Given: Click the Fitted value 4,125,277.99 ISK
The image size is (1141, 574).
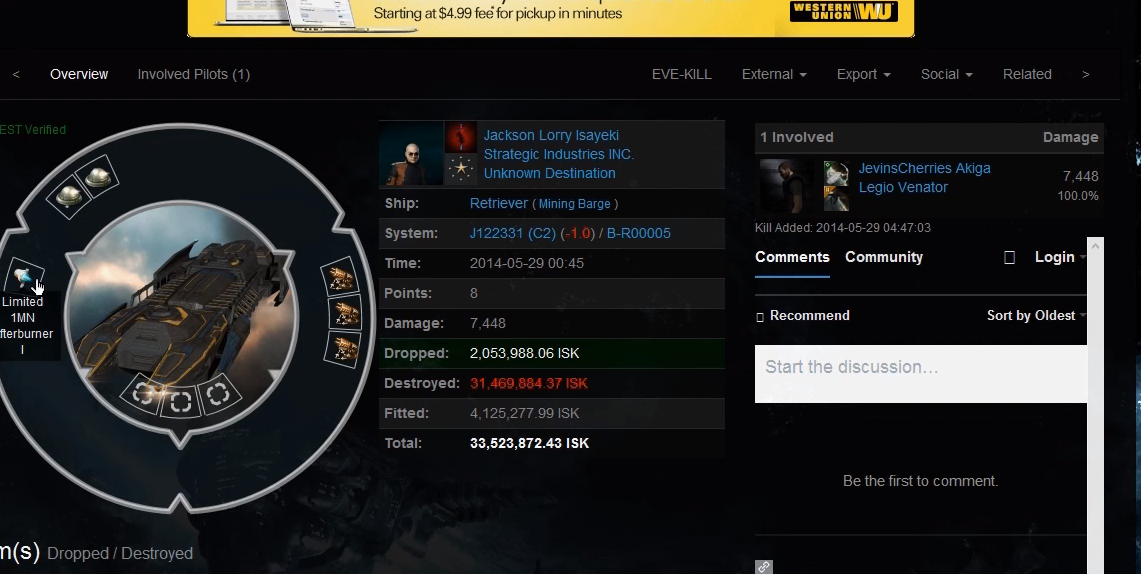Looking at the screenshot, I should click(x=525, y=413).
